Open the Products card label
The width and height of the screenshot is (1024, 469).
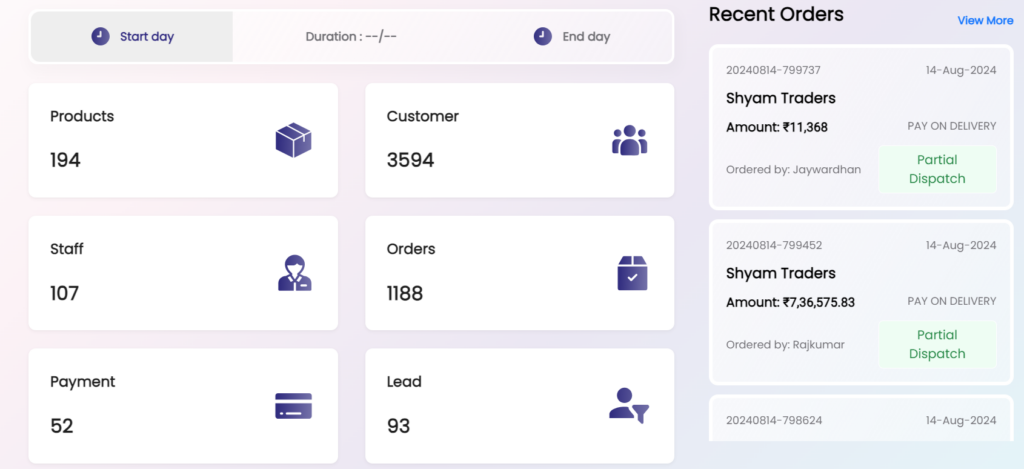pyautogui.click(x=82, y=116)
